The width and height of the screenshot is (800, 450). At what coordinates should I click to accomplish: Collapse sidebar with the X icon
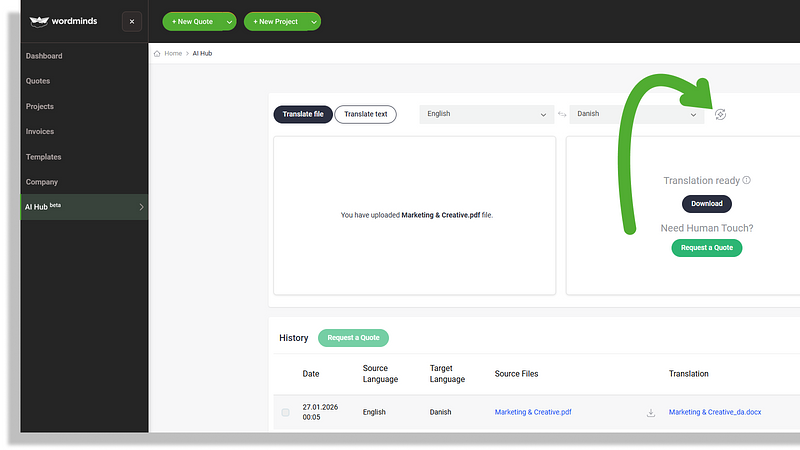[132, 21]
